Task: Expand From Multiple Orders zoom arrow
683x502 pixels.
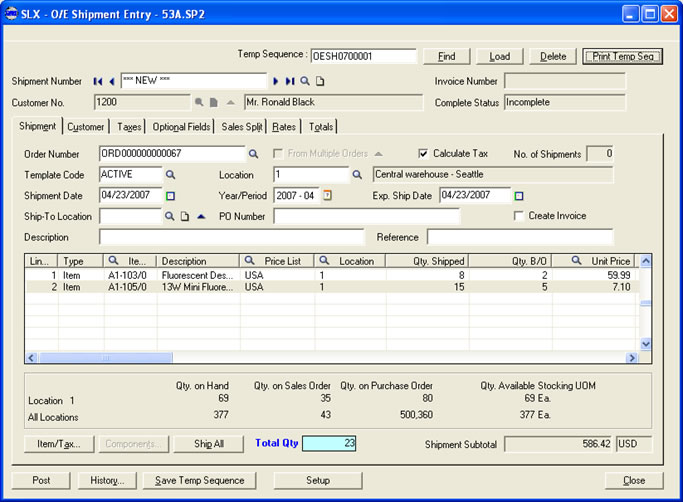Action: (379, 154)
